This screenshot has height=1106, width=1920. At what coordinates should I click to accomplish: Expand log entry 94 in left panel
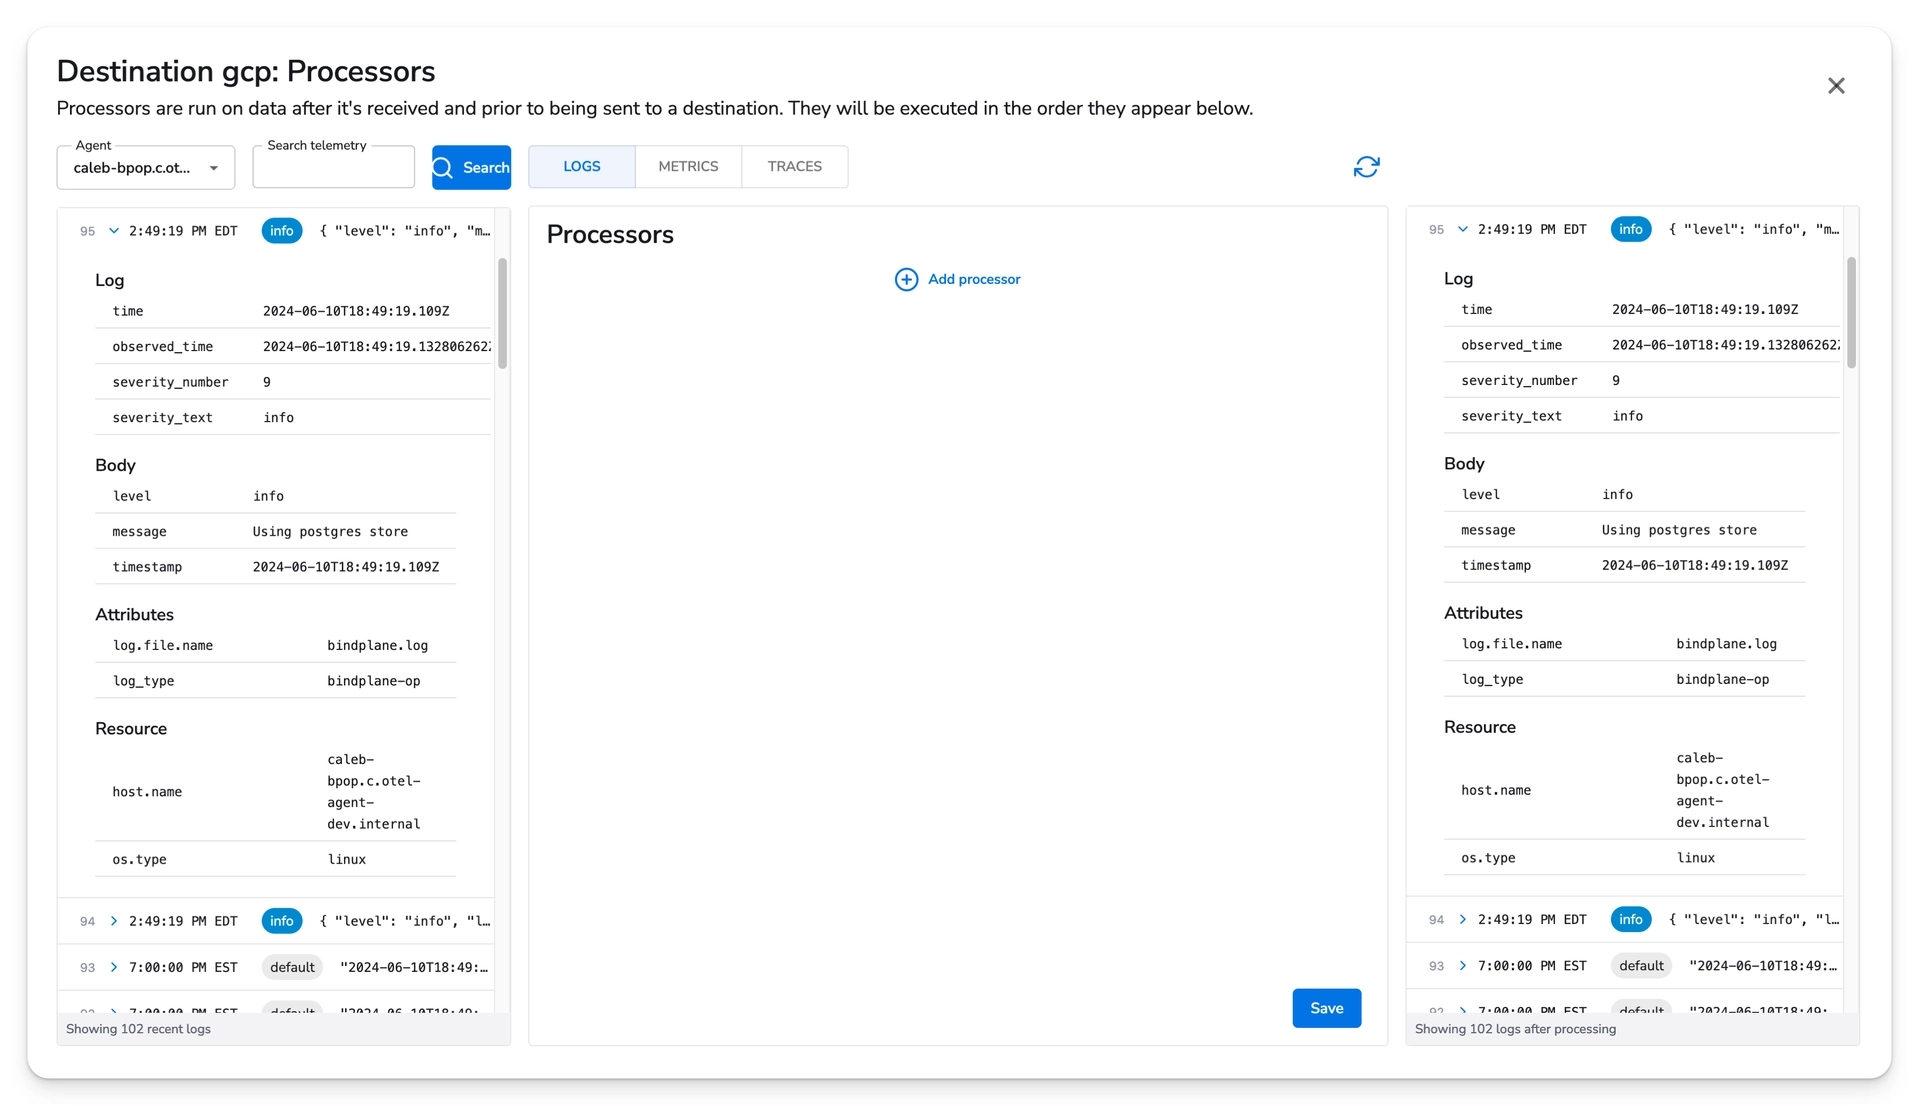(x=114, y=921)
